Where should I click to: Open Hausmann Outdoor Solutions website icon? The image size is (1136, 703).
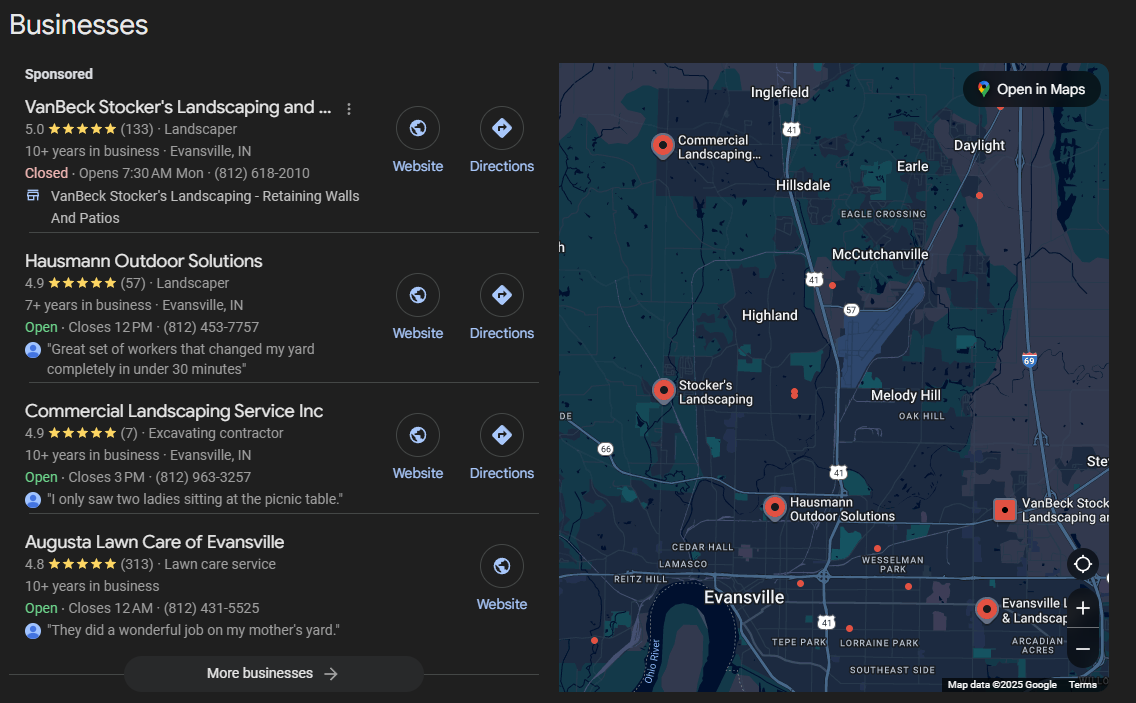(418, 295)
